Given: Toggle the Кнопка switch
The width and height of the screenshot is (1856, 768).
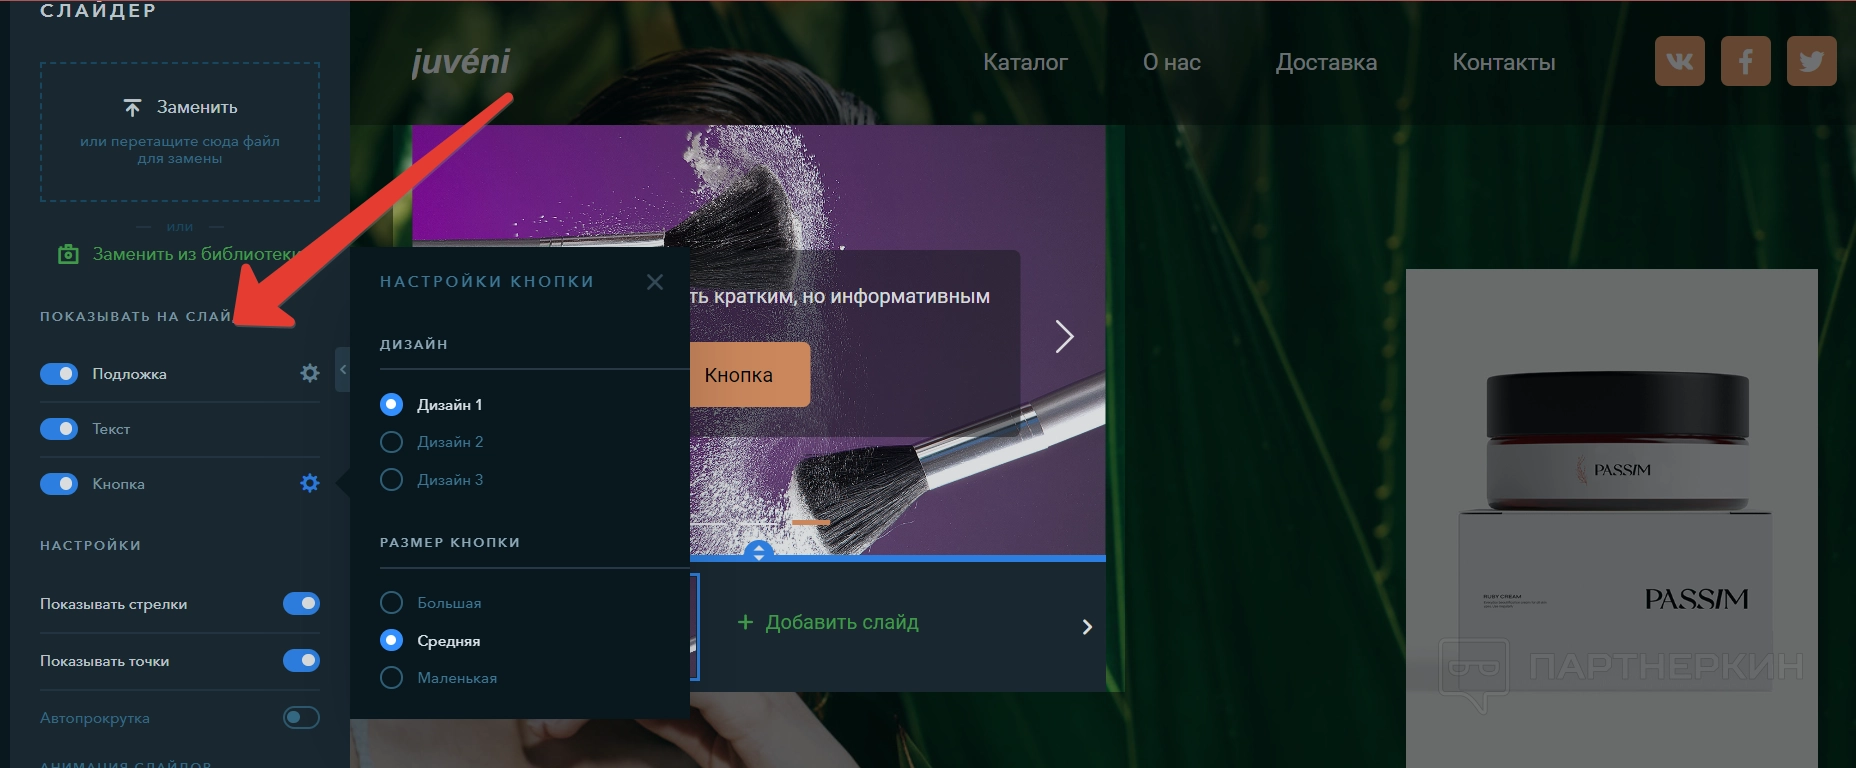Looking at the screenshot, I should coord(59,483).
